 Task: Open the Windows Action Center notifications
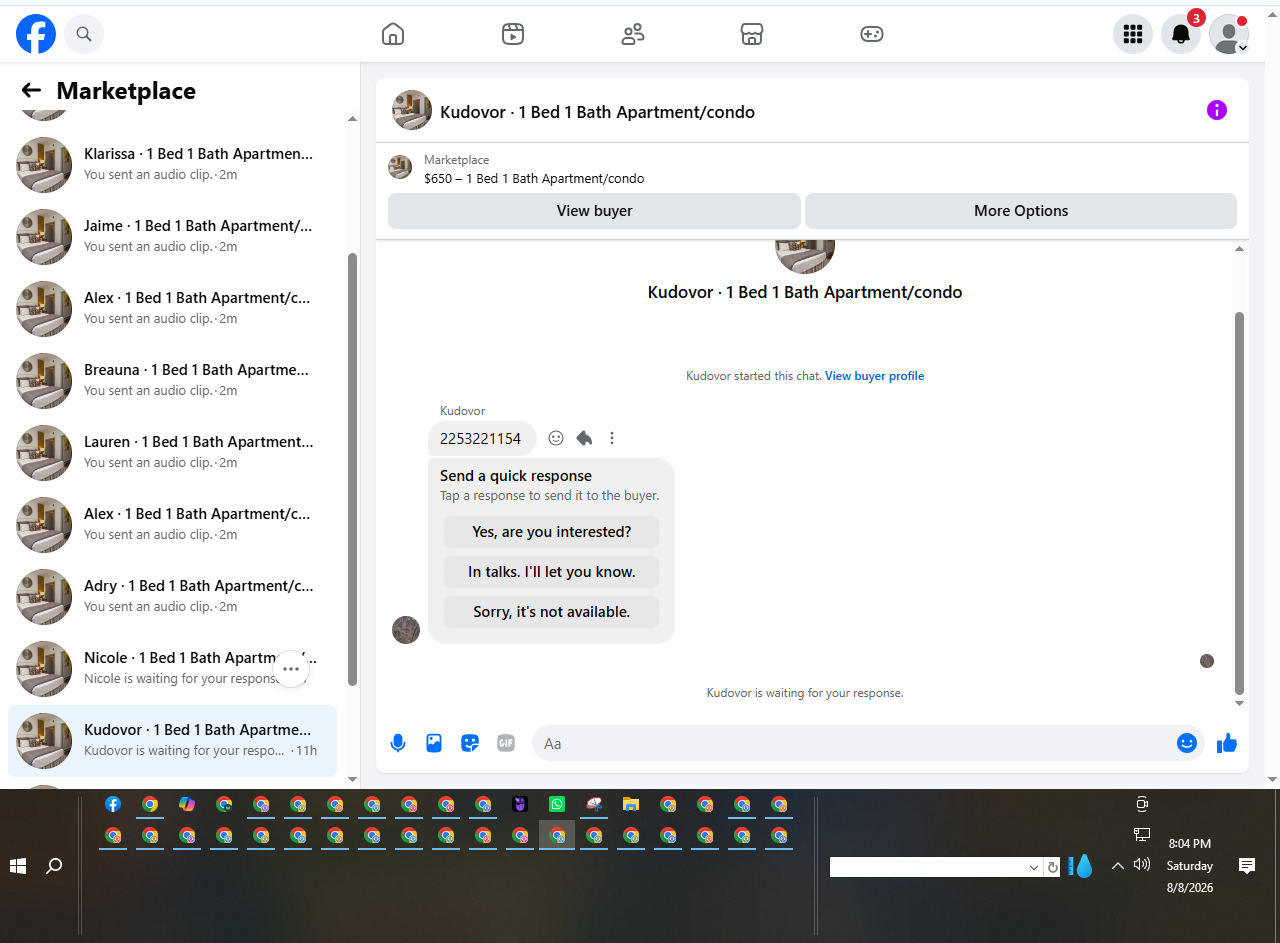point(1247,866)
